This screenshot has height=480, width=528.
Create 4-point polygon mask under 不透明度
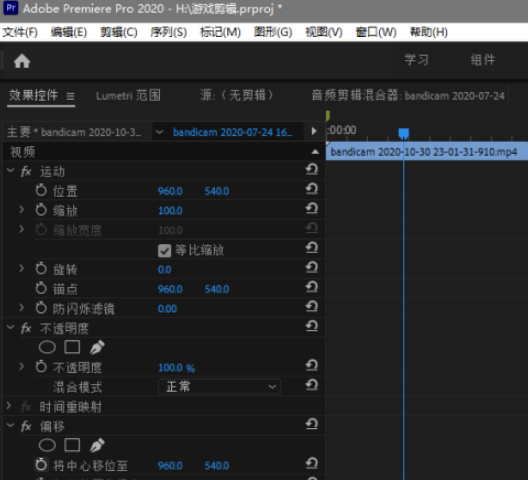[x=72, y=347]
